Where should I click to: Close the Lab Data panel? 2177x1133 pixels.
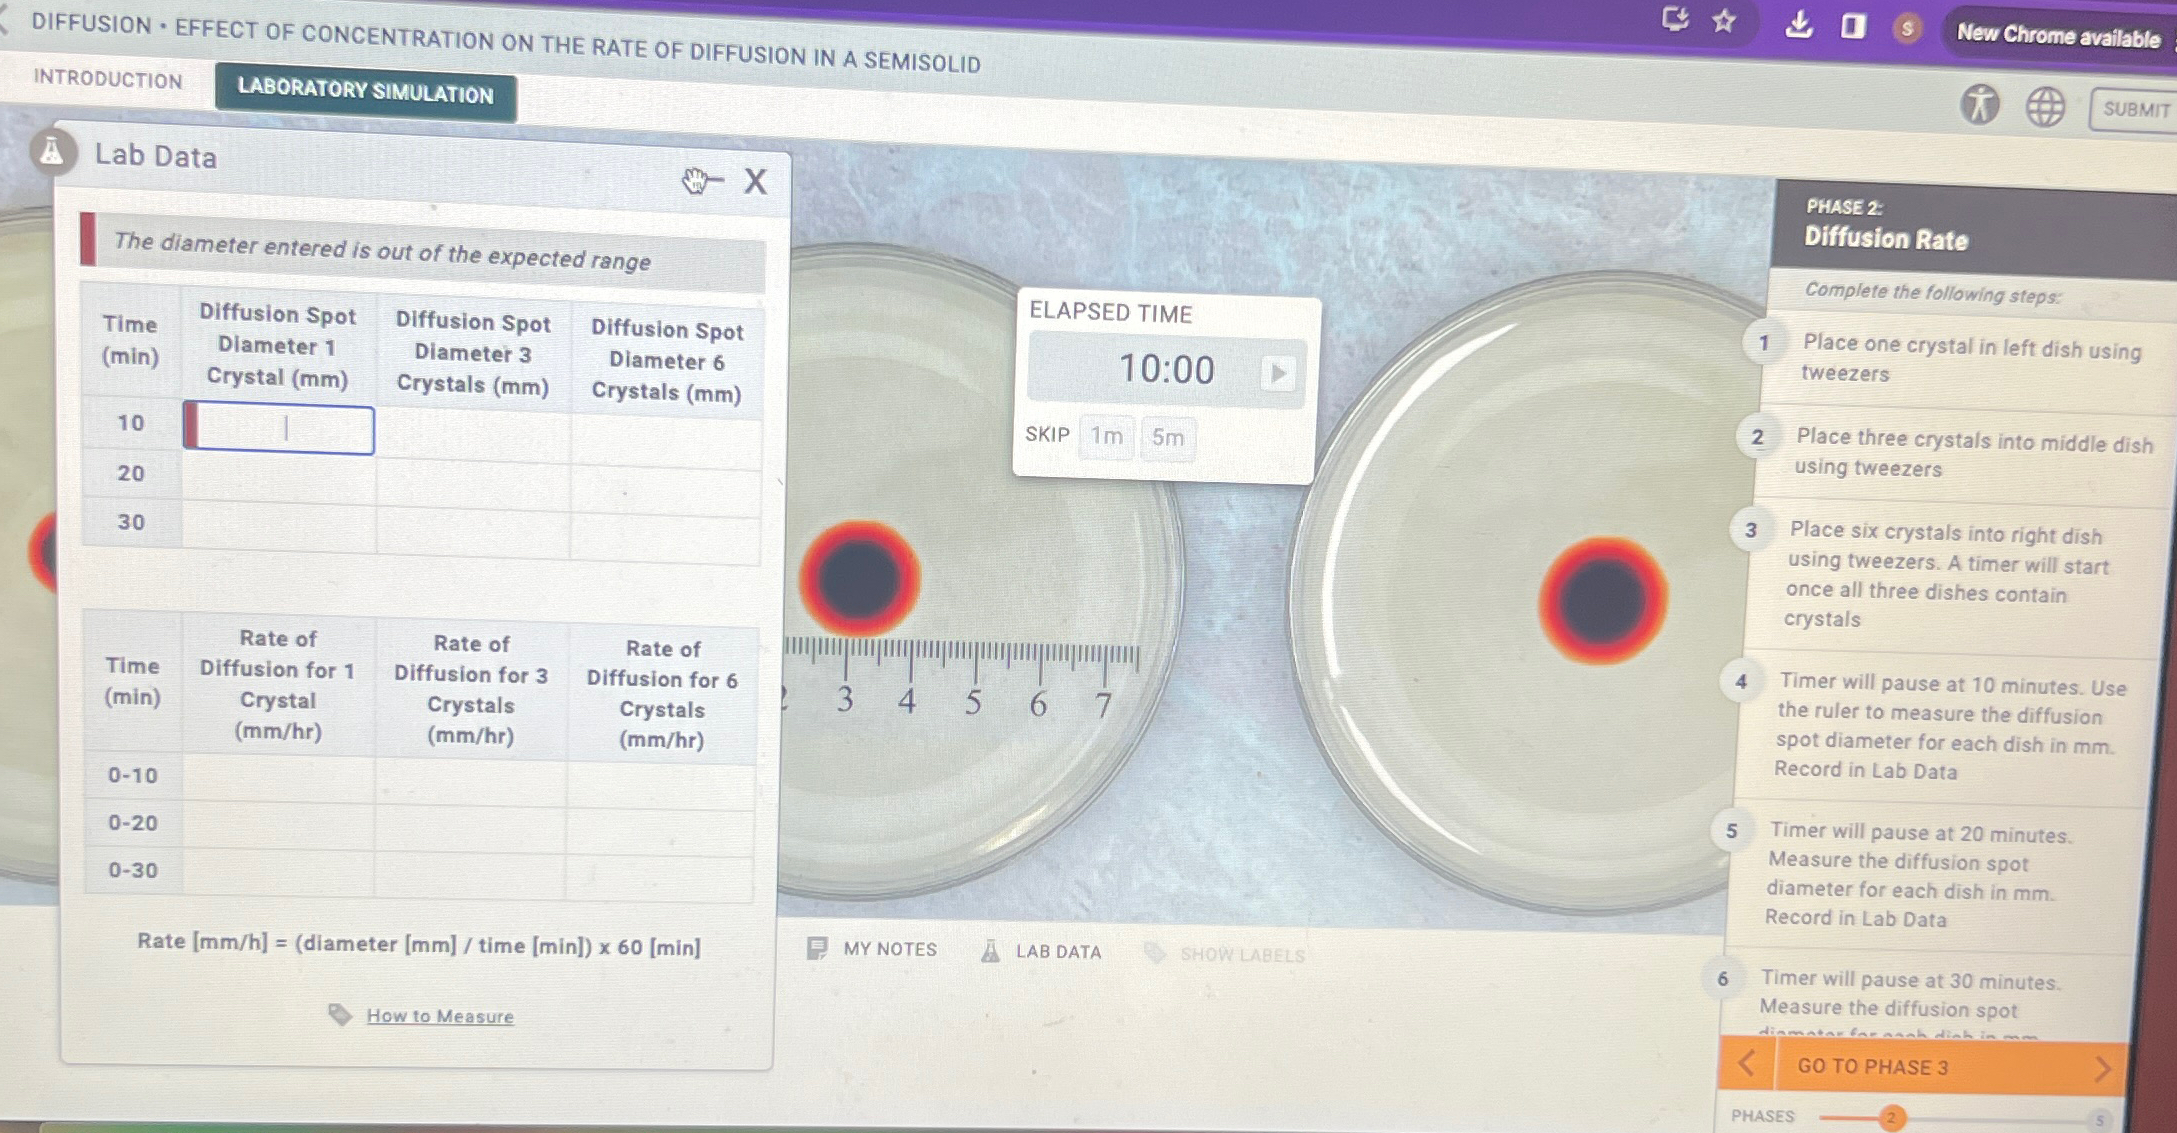click(x=755, y=181)
